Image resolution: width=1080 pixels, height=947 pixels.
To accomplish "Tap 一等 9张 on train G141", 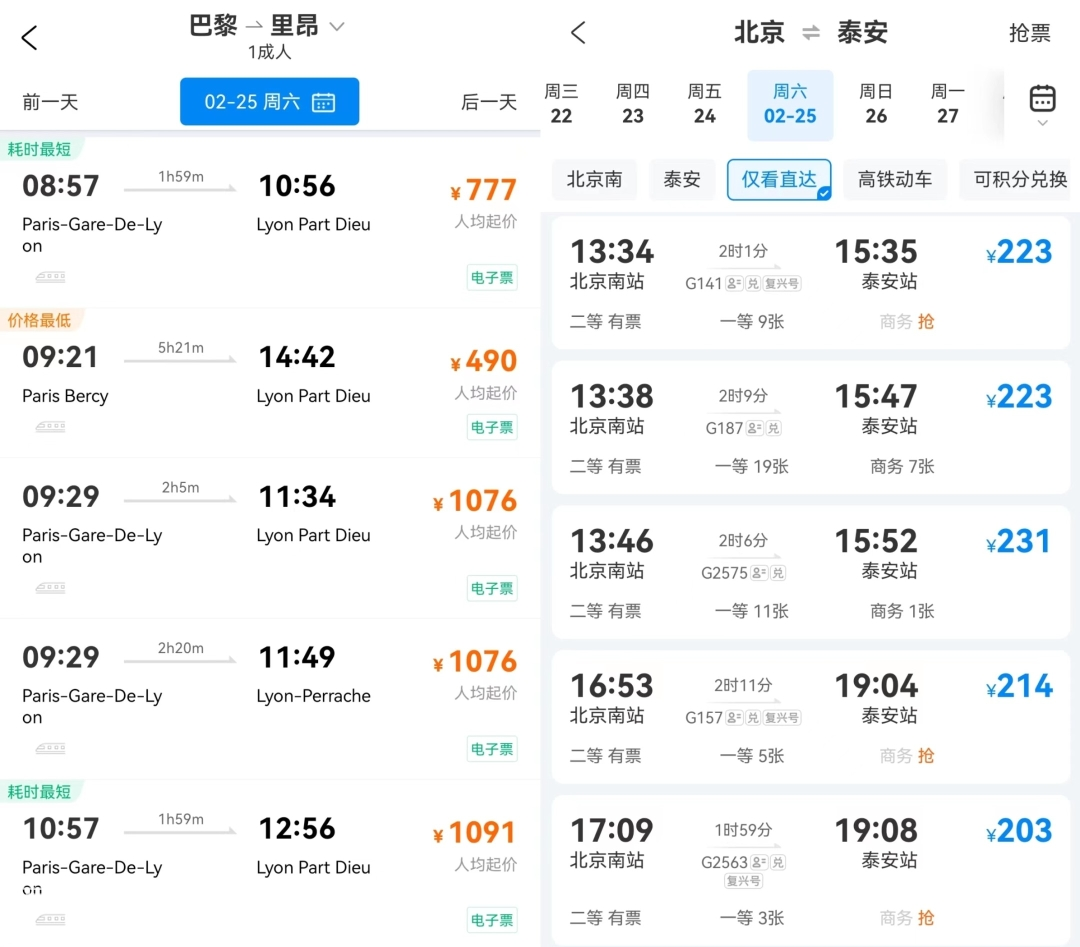I will coord(751,322).
